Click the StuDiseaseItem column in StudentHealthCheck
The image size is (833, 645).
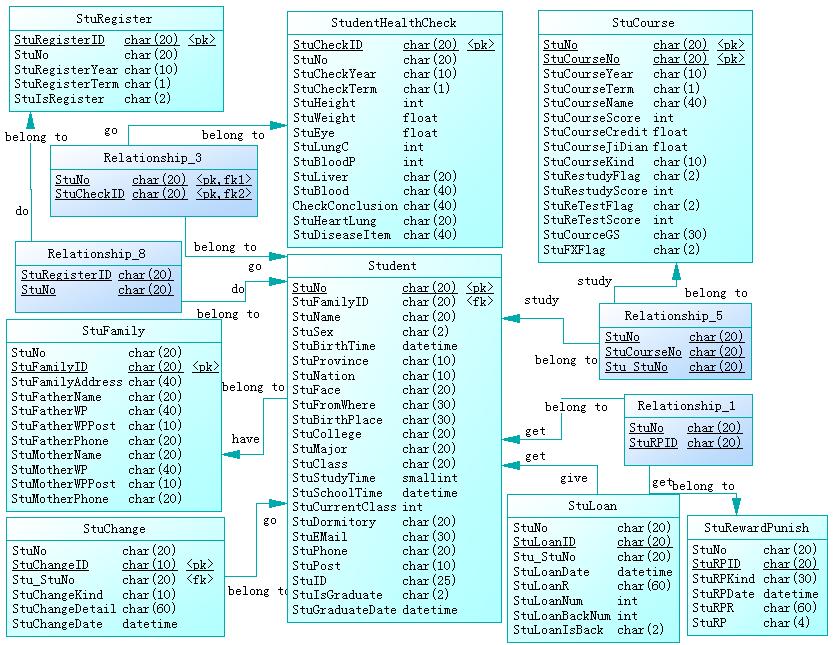(341, 235)
